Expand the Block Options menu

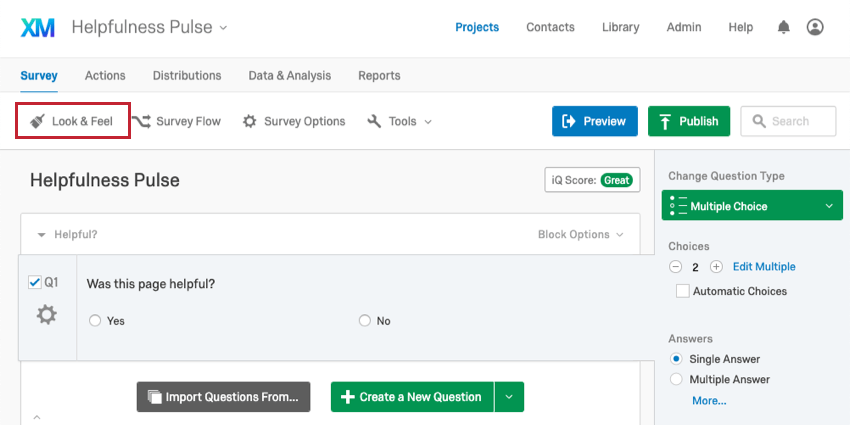pos(580,235)
